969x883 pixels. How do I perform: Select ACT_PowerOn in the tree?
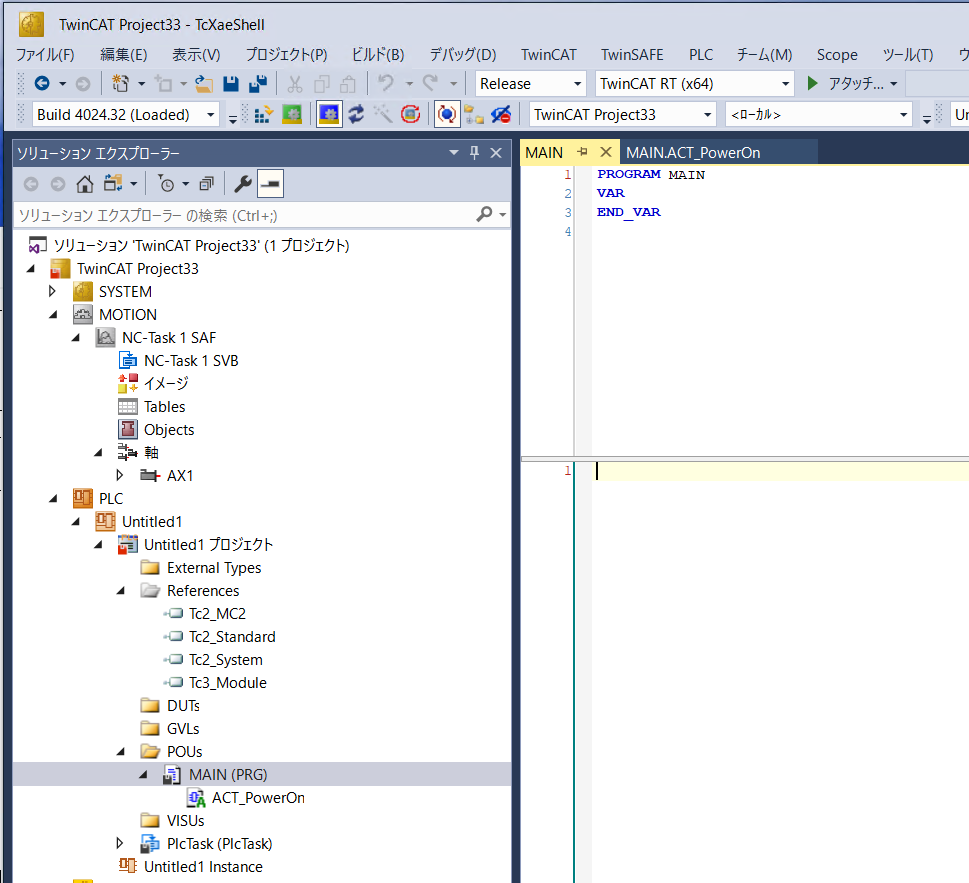(x=258, y=798)
